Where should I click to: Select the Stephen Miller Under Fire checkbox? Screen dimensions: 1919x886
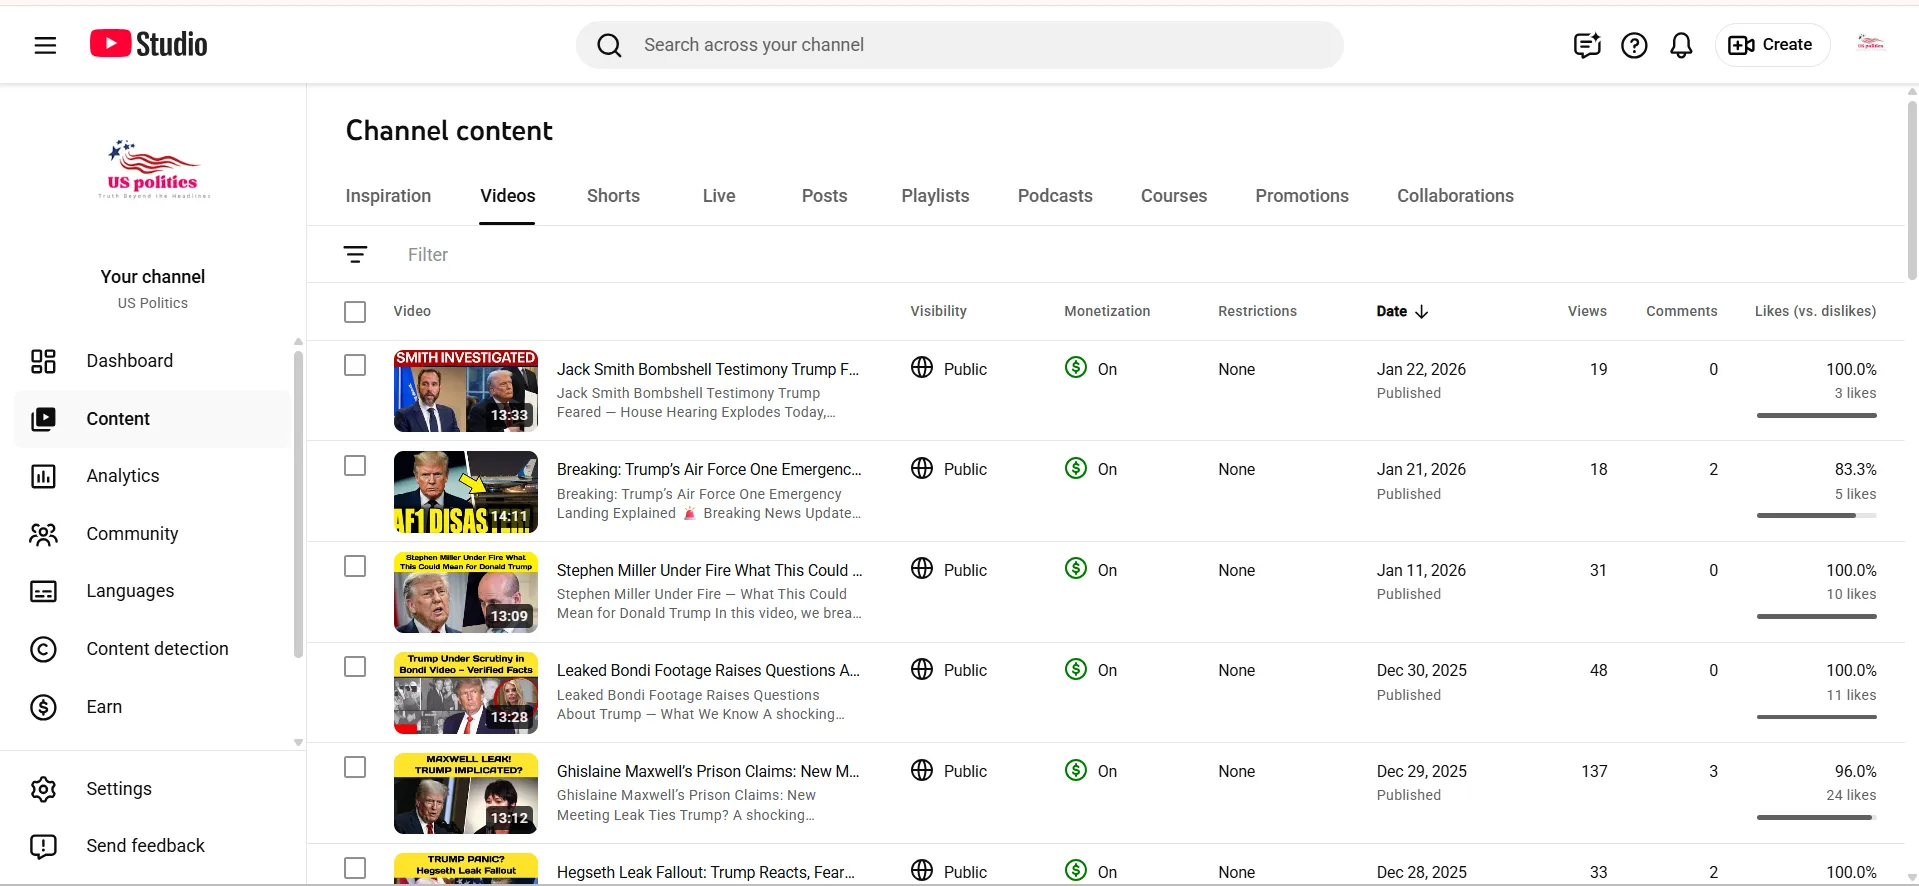point(355,566)
